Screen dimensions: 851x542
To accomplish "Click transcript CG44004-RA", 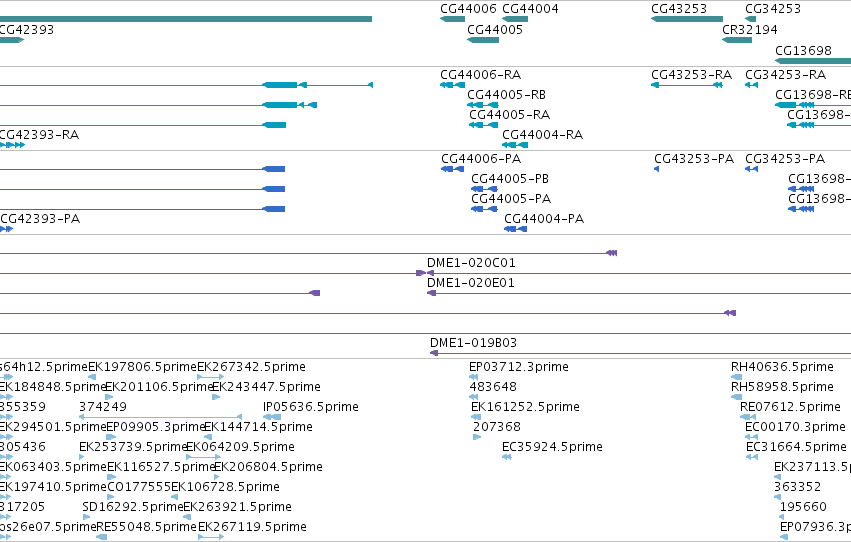I will tap(515, 145).
